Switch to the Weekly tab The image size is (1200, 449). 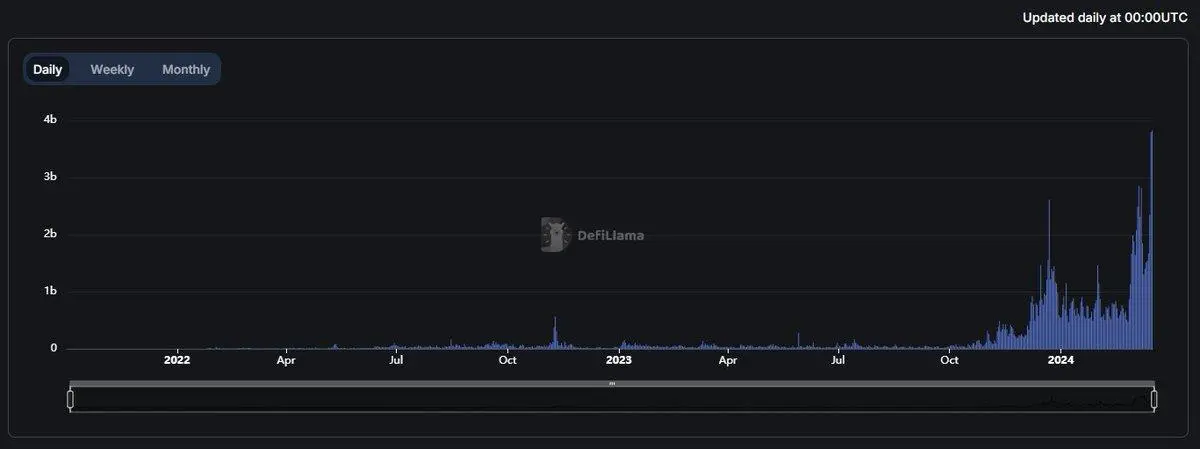click(112, 70)
